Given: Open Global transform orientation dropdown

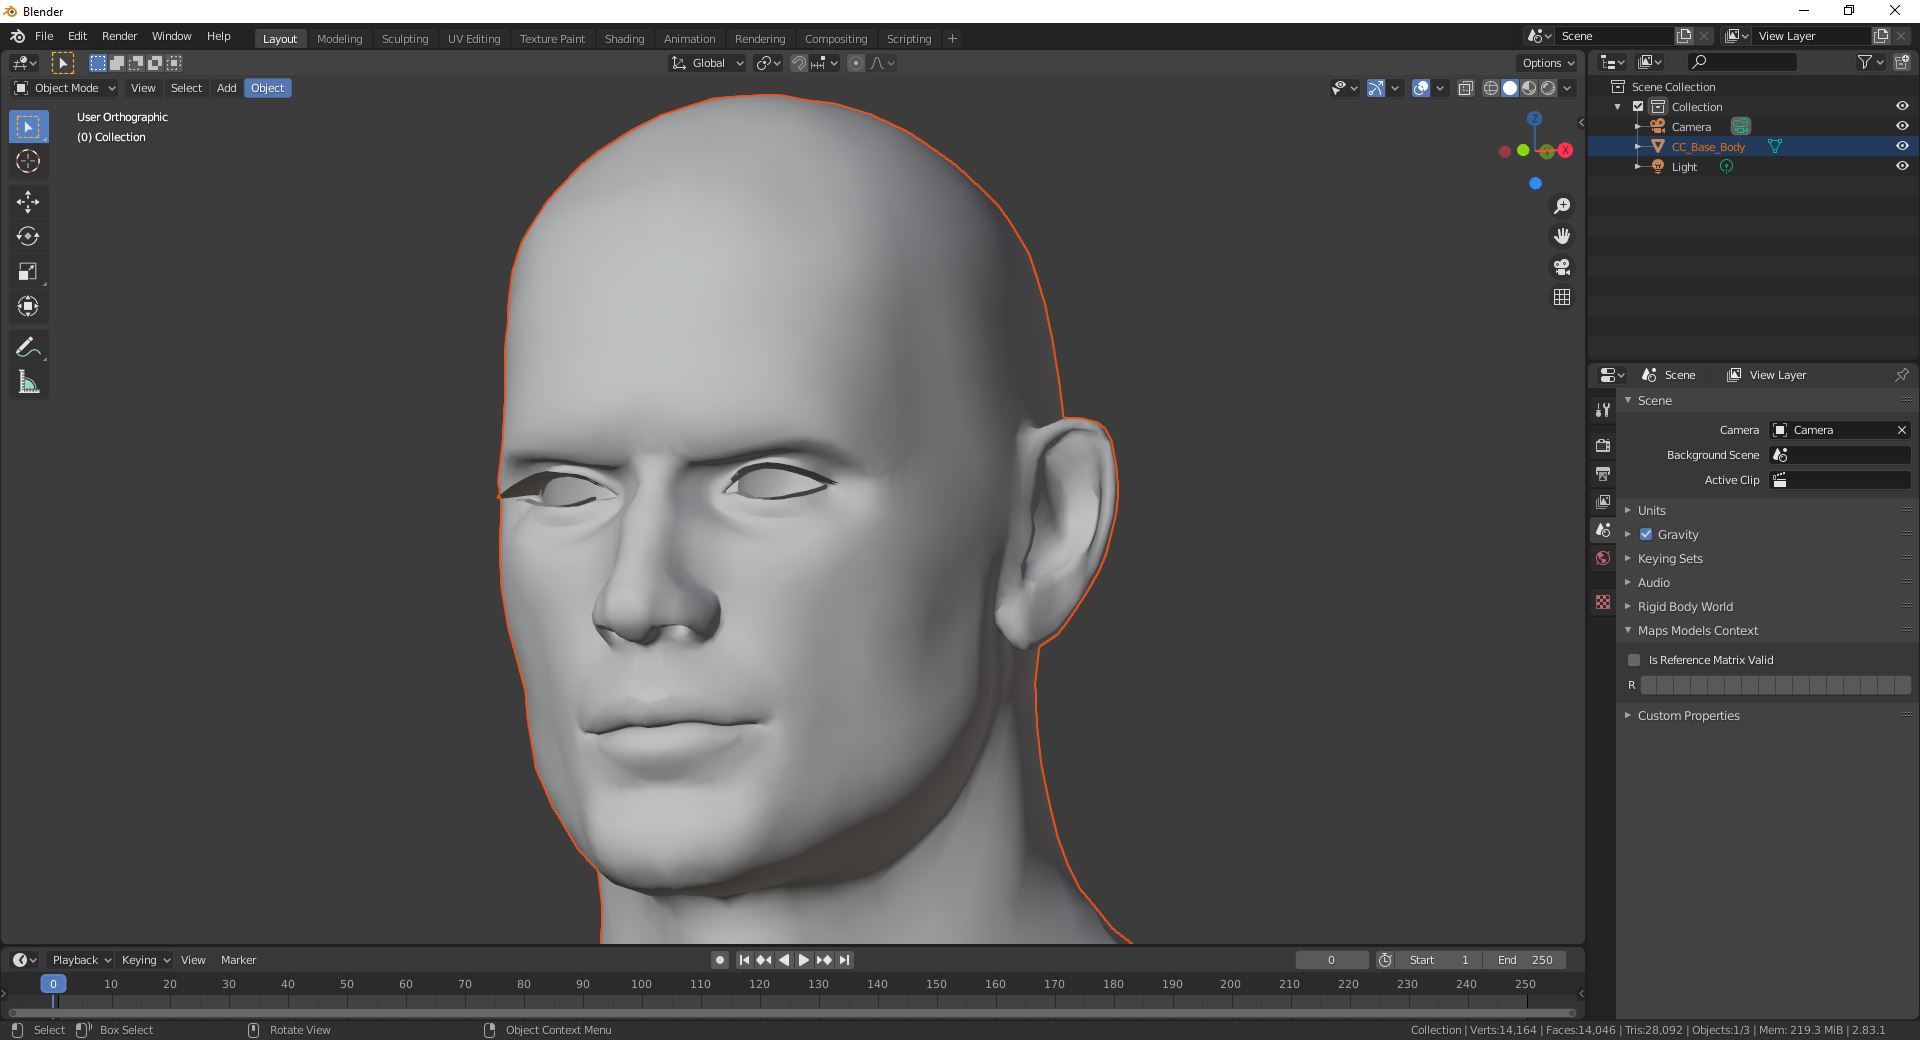Looking at the screenshot, I should pos(708,63).
